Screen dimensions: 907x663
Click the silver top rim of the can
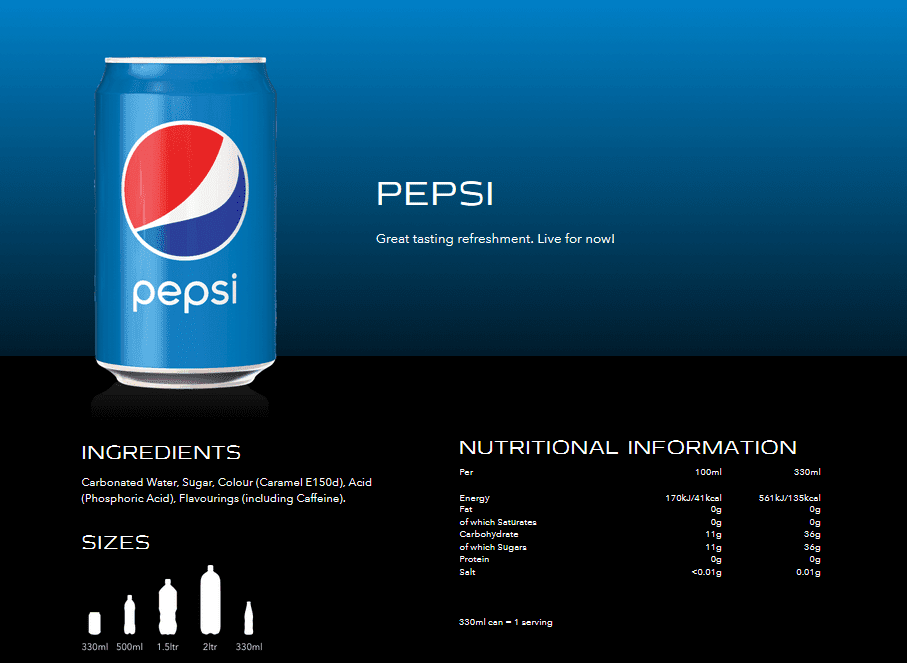point(185,63)
